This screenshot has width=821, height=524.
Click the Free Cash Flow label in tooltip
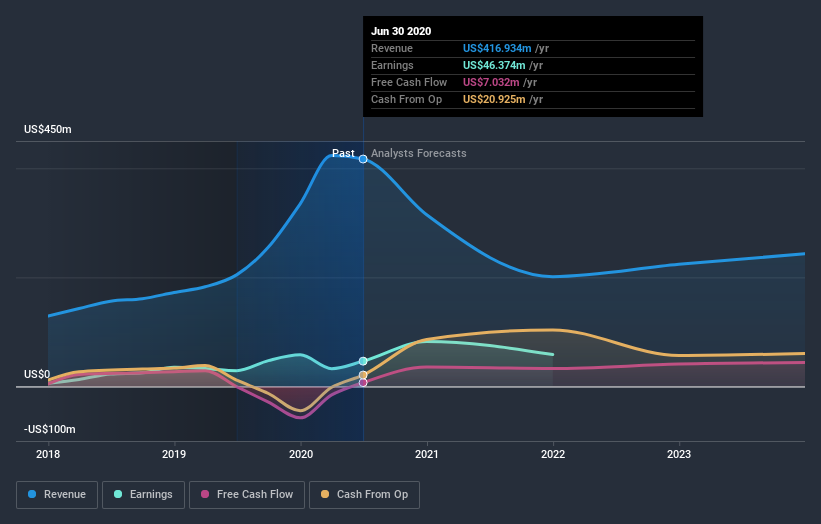(x=409, y=82)
